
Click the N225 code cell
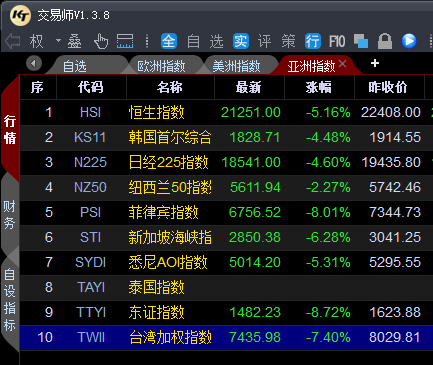90,163
